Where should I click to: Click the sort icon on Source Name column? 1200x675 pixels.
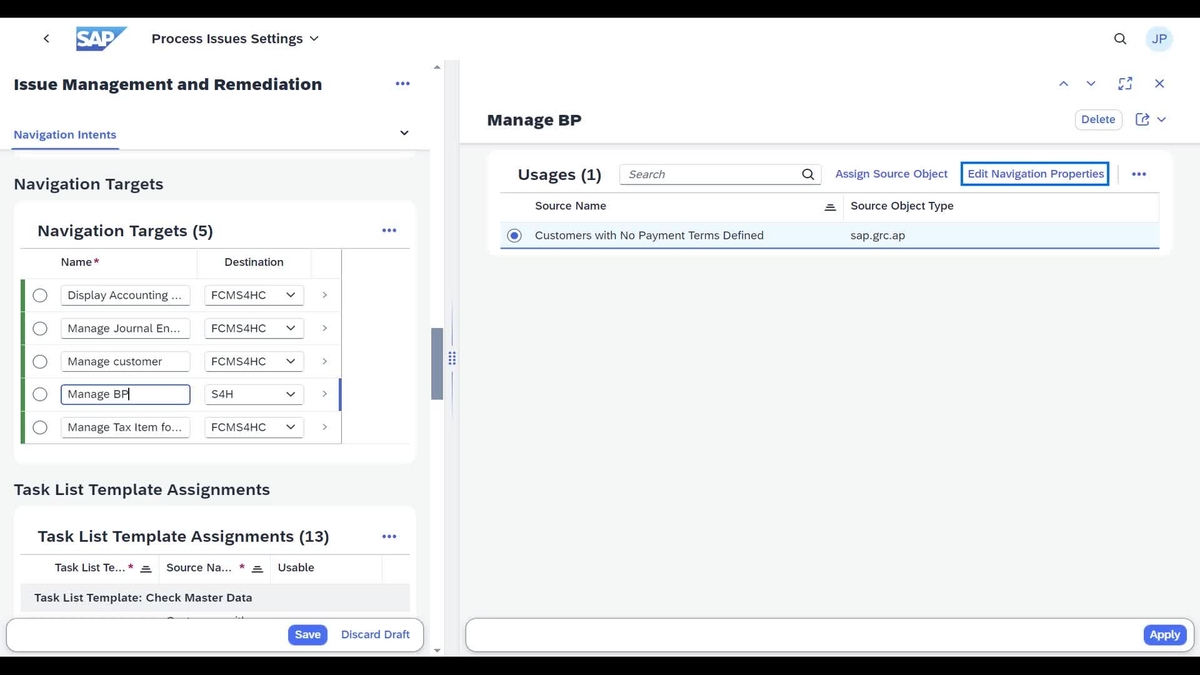coord(830,206)
